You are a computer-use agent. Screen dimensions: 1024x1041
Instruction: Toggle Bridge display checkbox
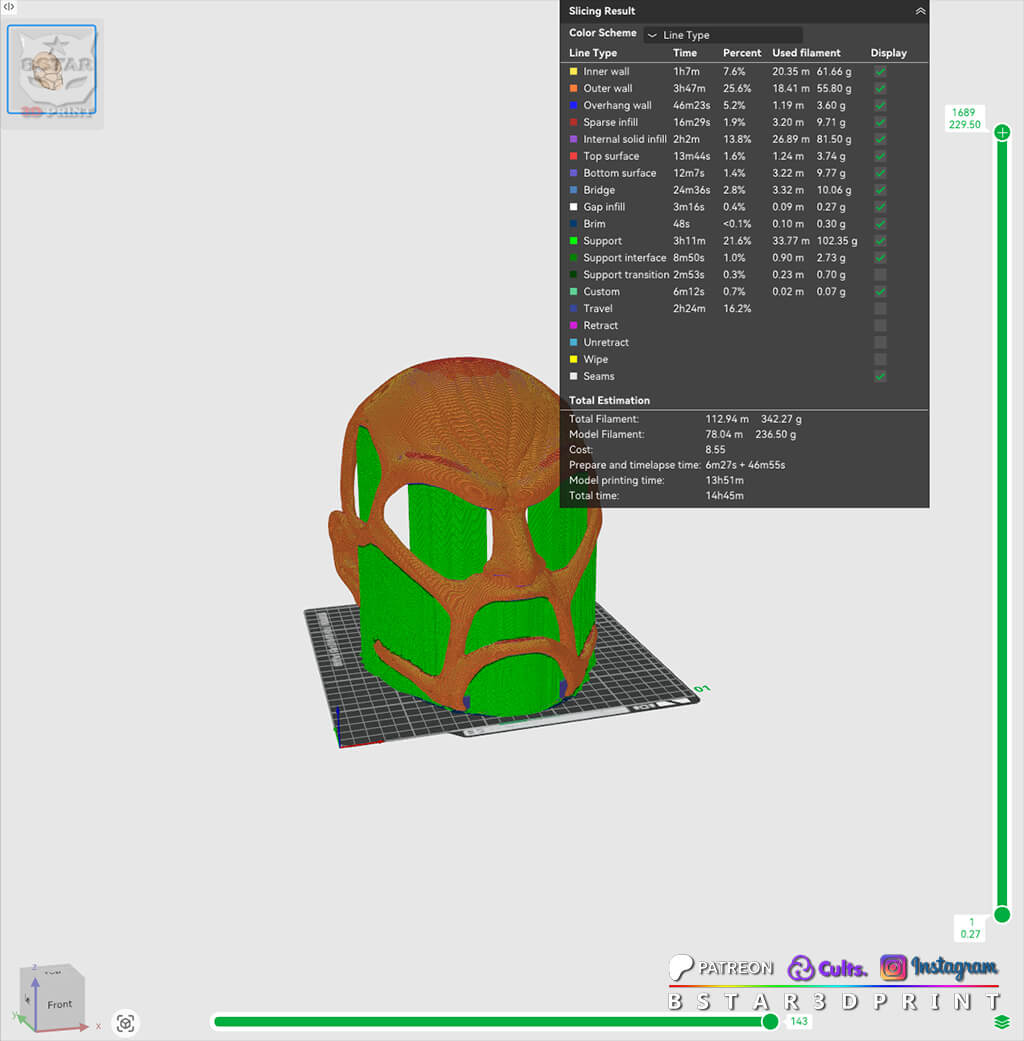point(880,190)
